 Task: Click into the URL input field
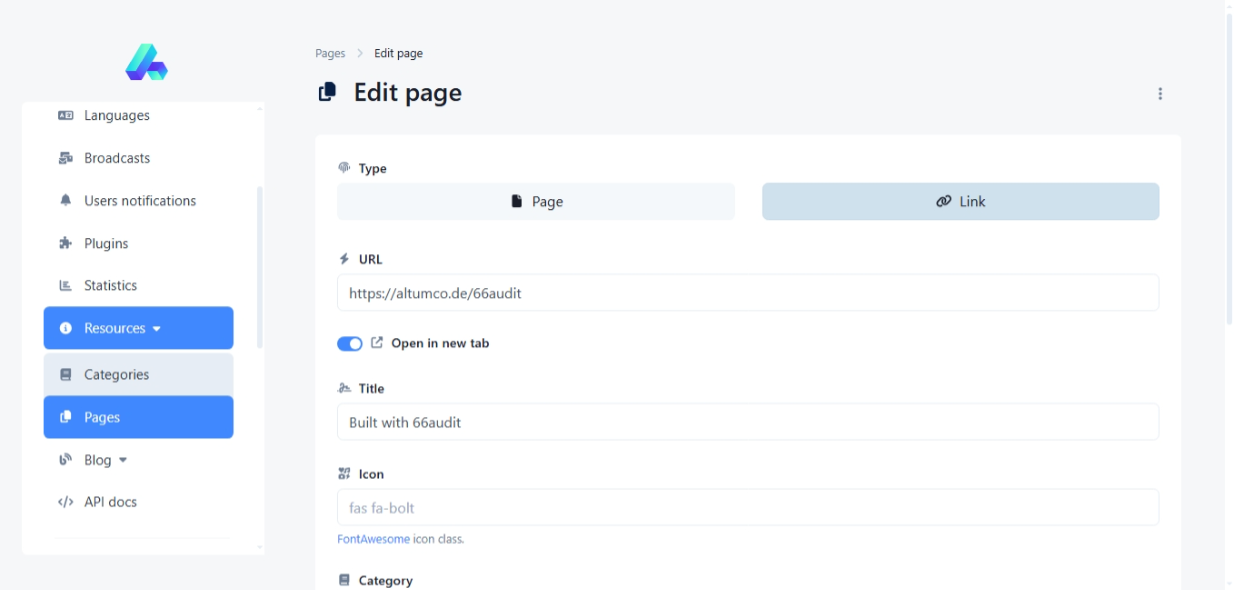point(747,293)
